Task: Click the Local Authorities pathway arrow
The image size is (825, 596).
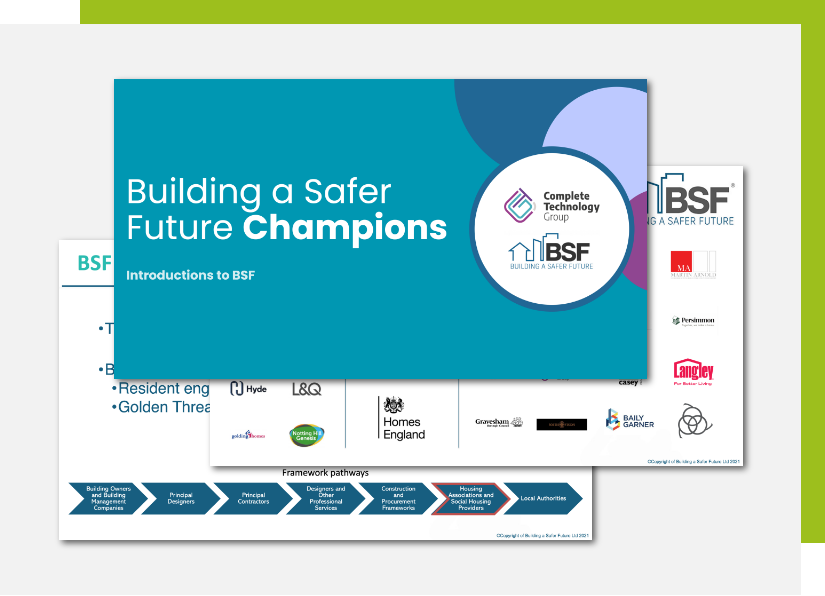Action: click(x=544, y=498)
